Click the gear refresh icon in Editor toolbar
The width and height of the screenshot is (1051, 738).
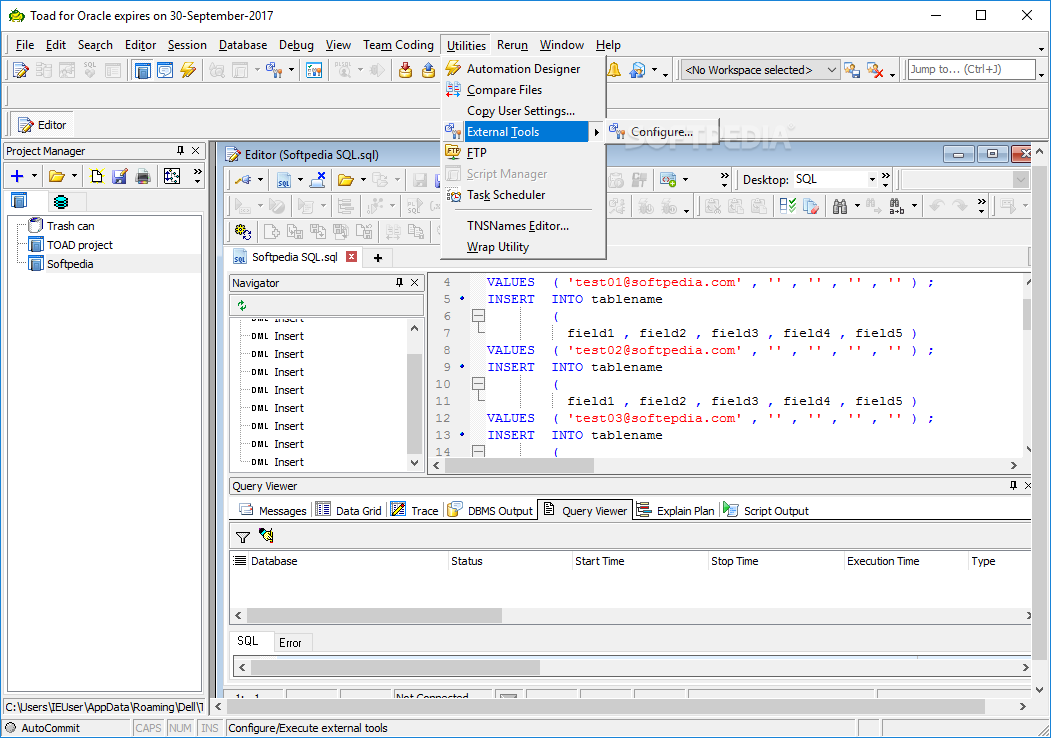pos(243,232)
